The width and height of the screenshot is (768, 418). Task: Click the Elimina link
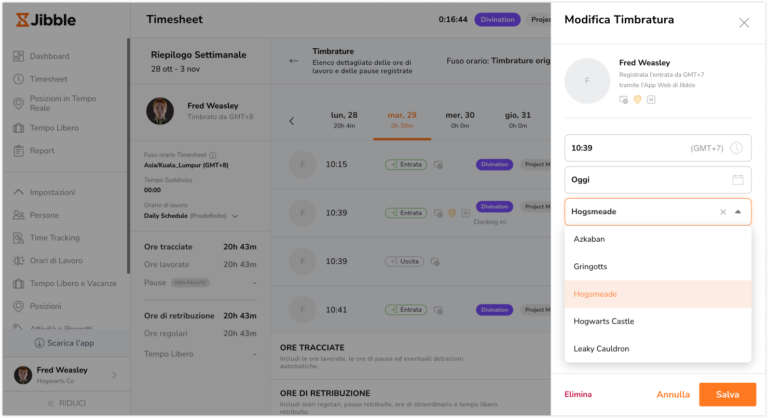[578, 394]
